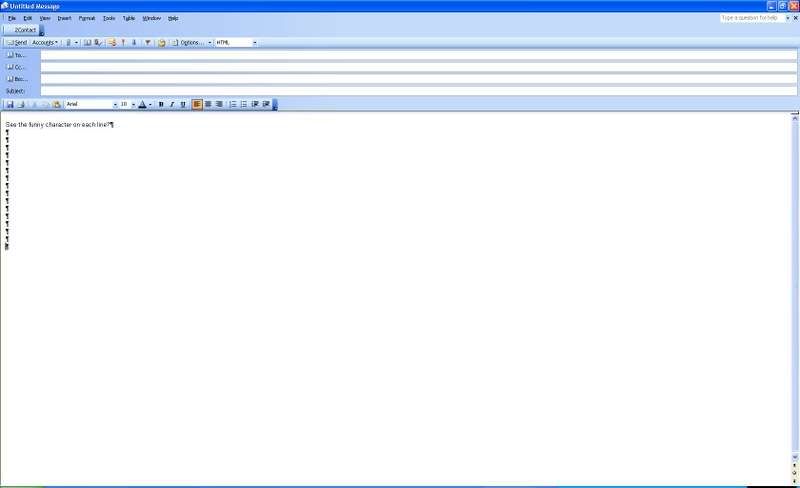Image resolution: width=800 pixels, height=488 pixels.
Task: Click the Message Flag icon
Action: 147,43
